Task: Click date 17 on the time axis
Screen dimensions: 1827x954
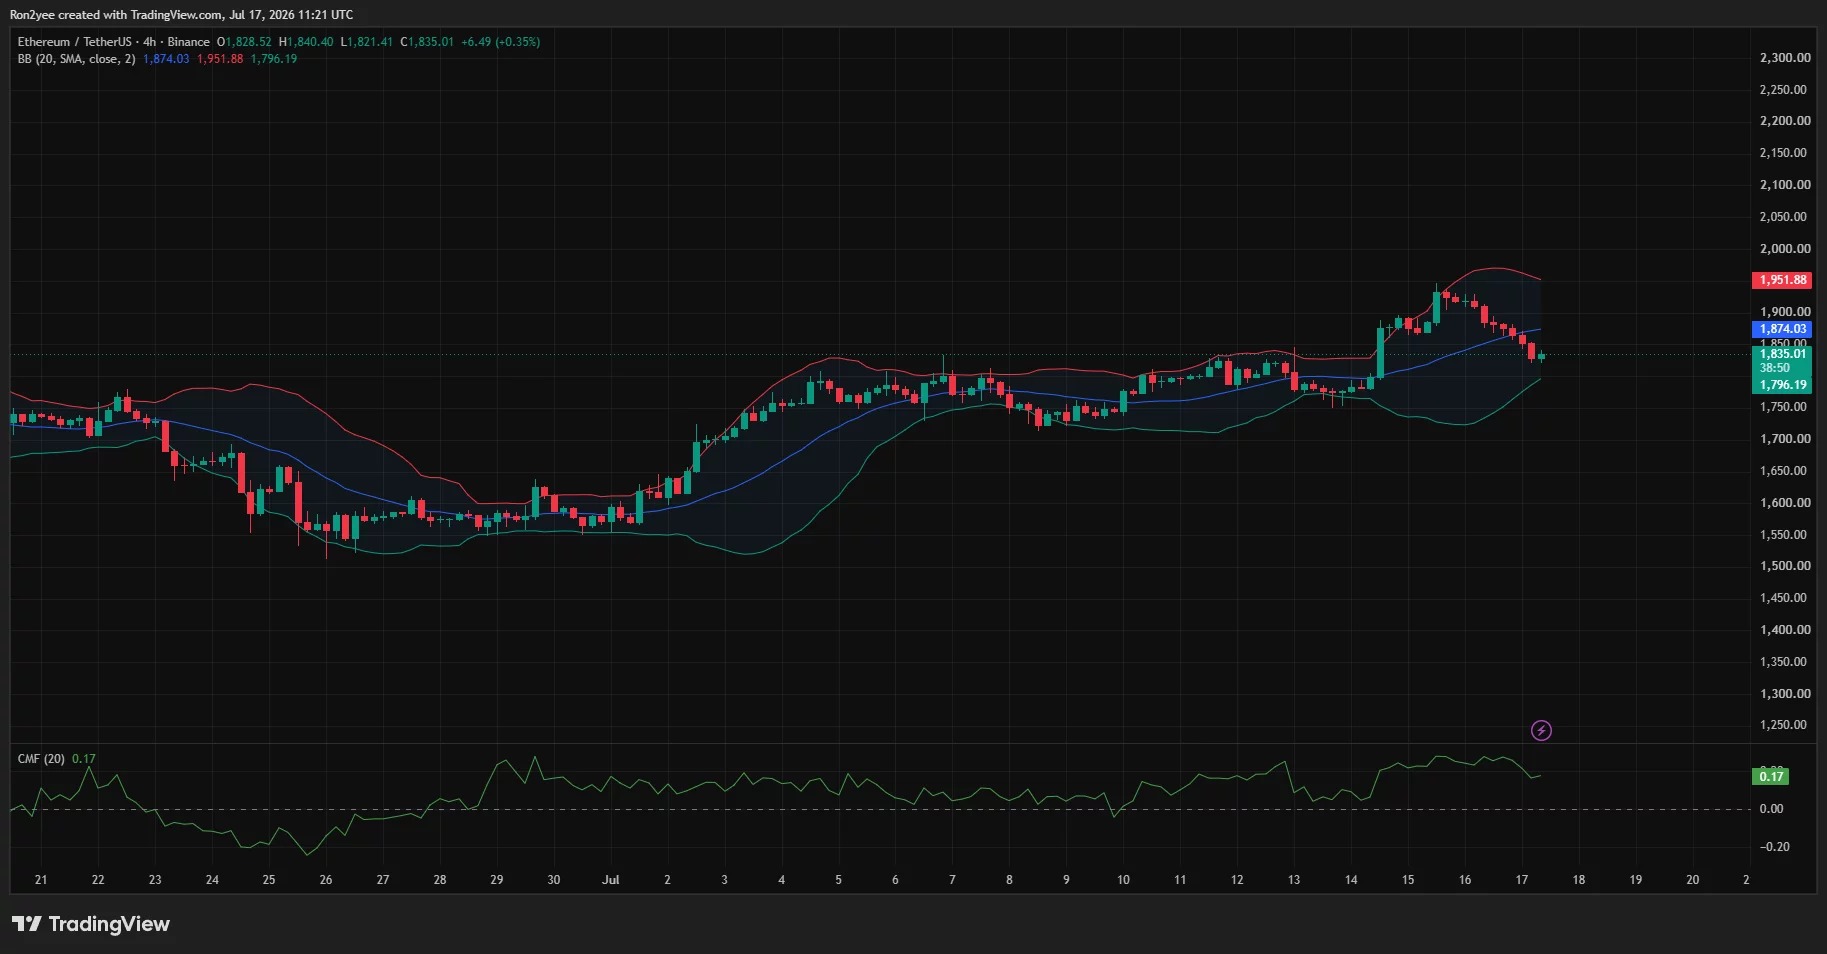Action: click(x=1522, y=880)
